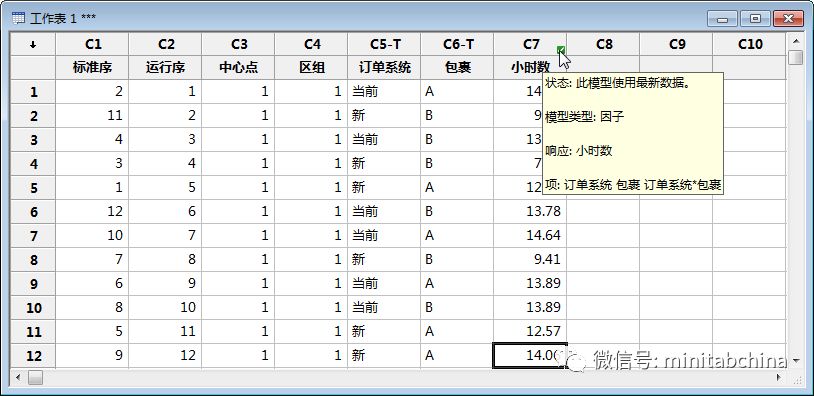The height and width of the screenshot is (396, 814).
Task: Select column header C4
Action: [311, 45]
